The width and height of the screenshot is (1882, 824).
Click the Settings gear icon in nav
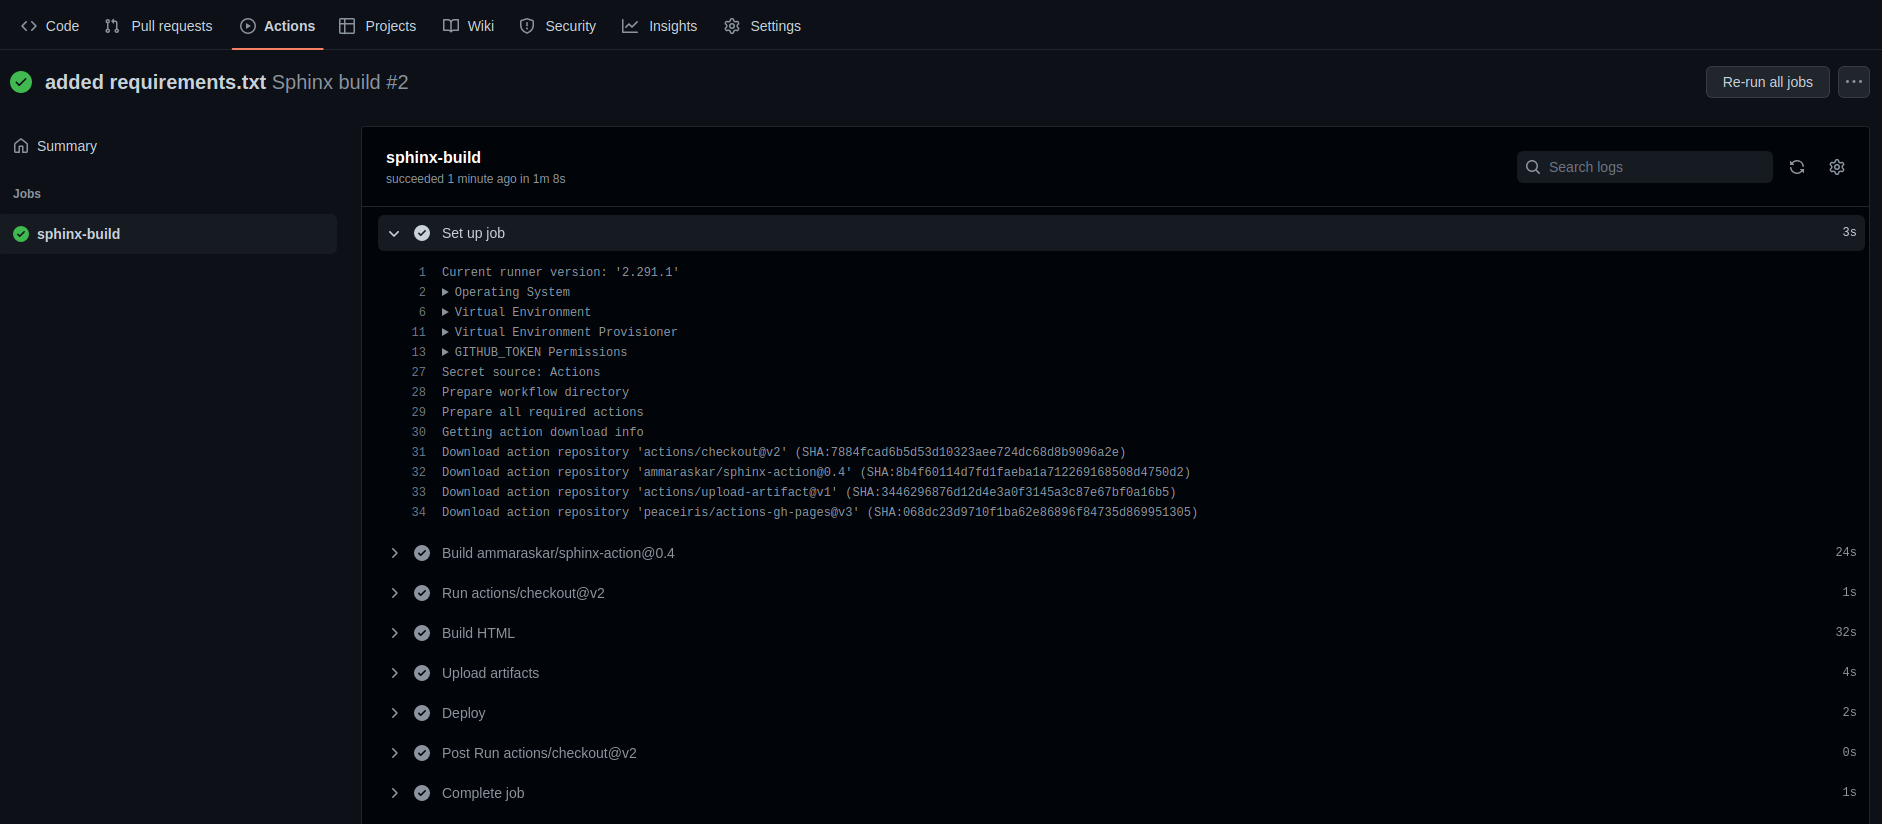(732, 26)
